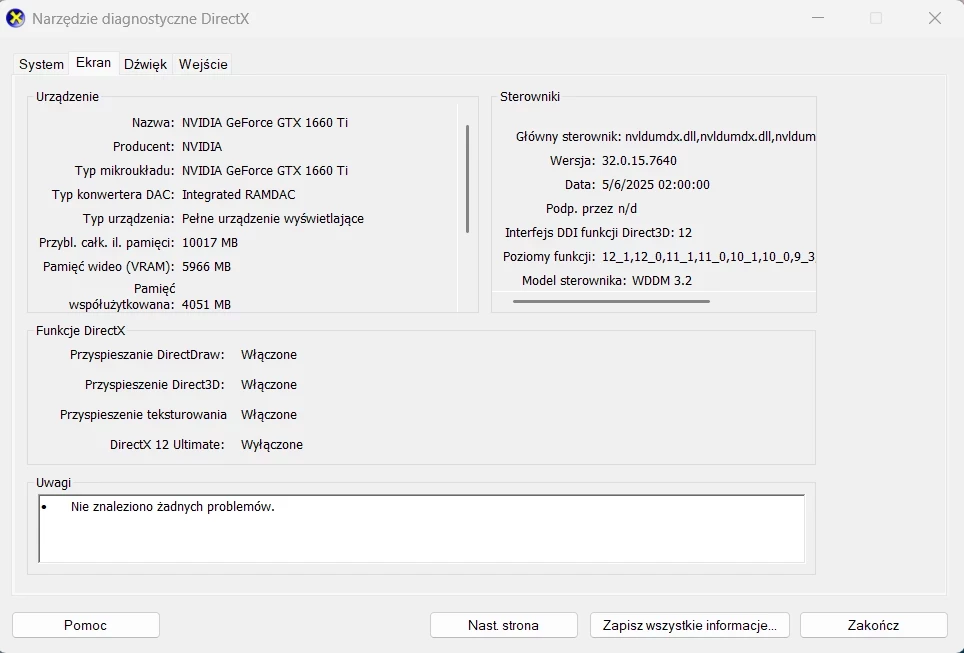
Task: Close the DirectX diagnostic window
Action: tap(934, 18)
